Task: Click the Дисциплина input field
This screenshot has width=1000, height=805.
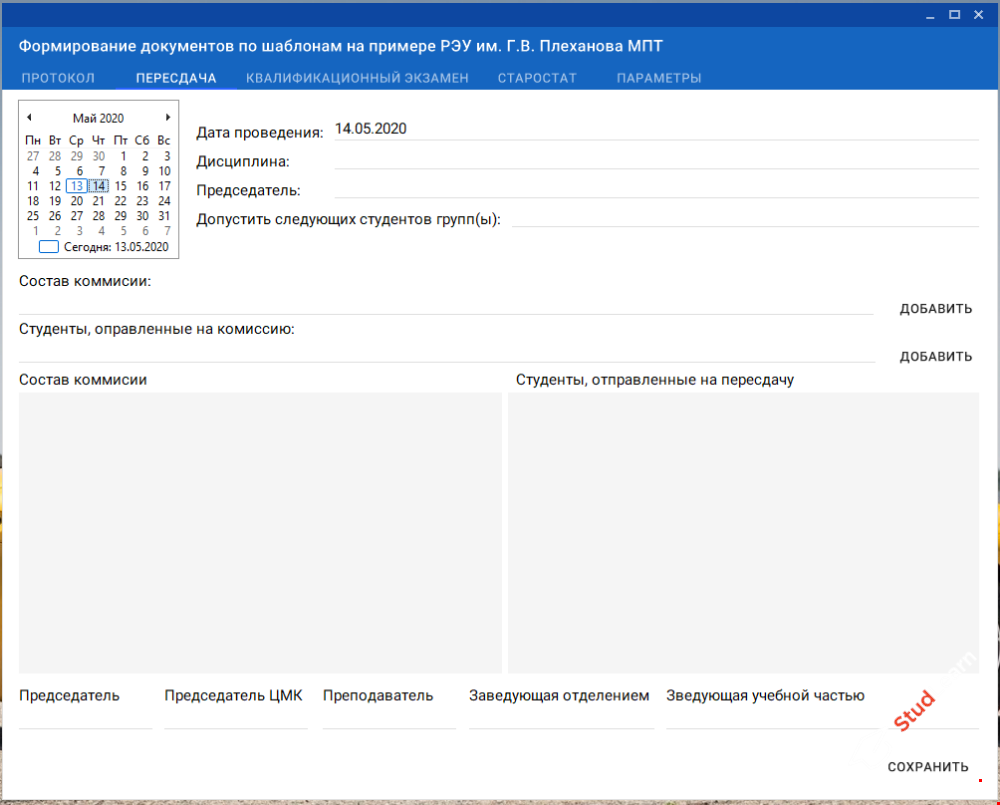Action: tap(655, 159)
